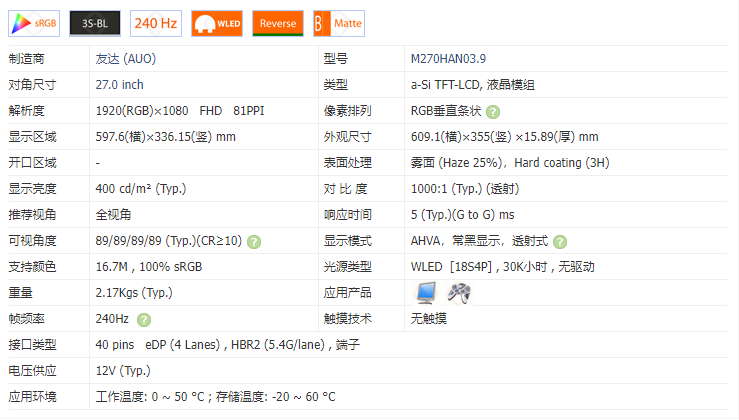Click the 81PPI value
The width and height of the screenshot is (739, 420).
[x=249, y=111]
